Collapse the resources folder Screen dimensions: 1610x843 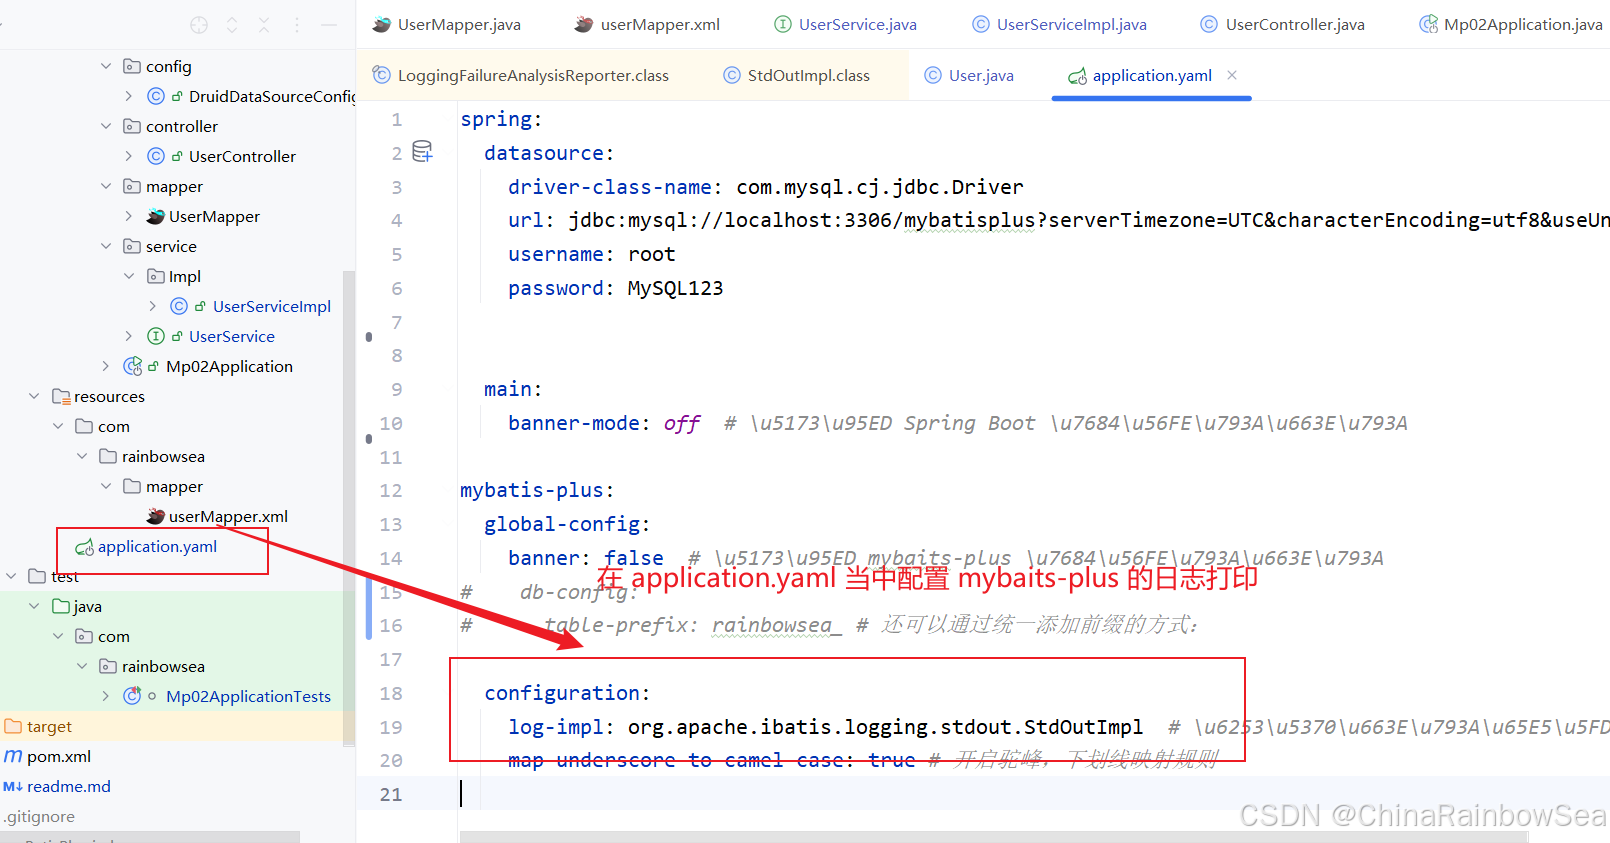[34, 396]
